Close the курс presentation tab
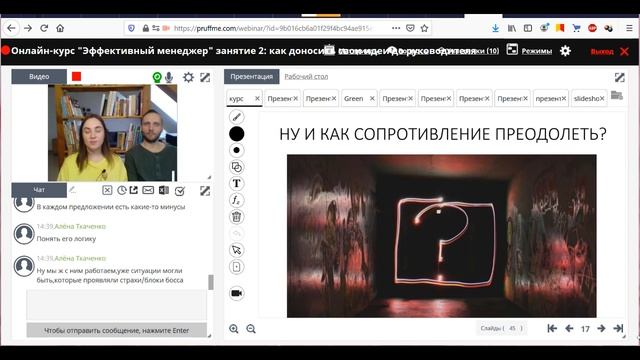This screenshot has height=360, width=640. click(257, 98)
